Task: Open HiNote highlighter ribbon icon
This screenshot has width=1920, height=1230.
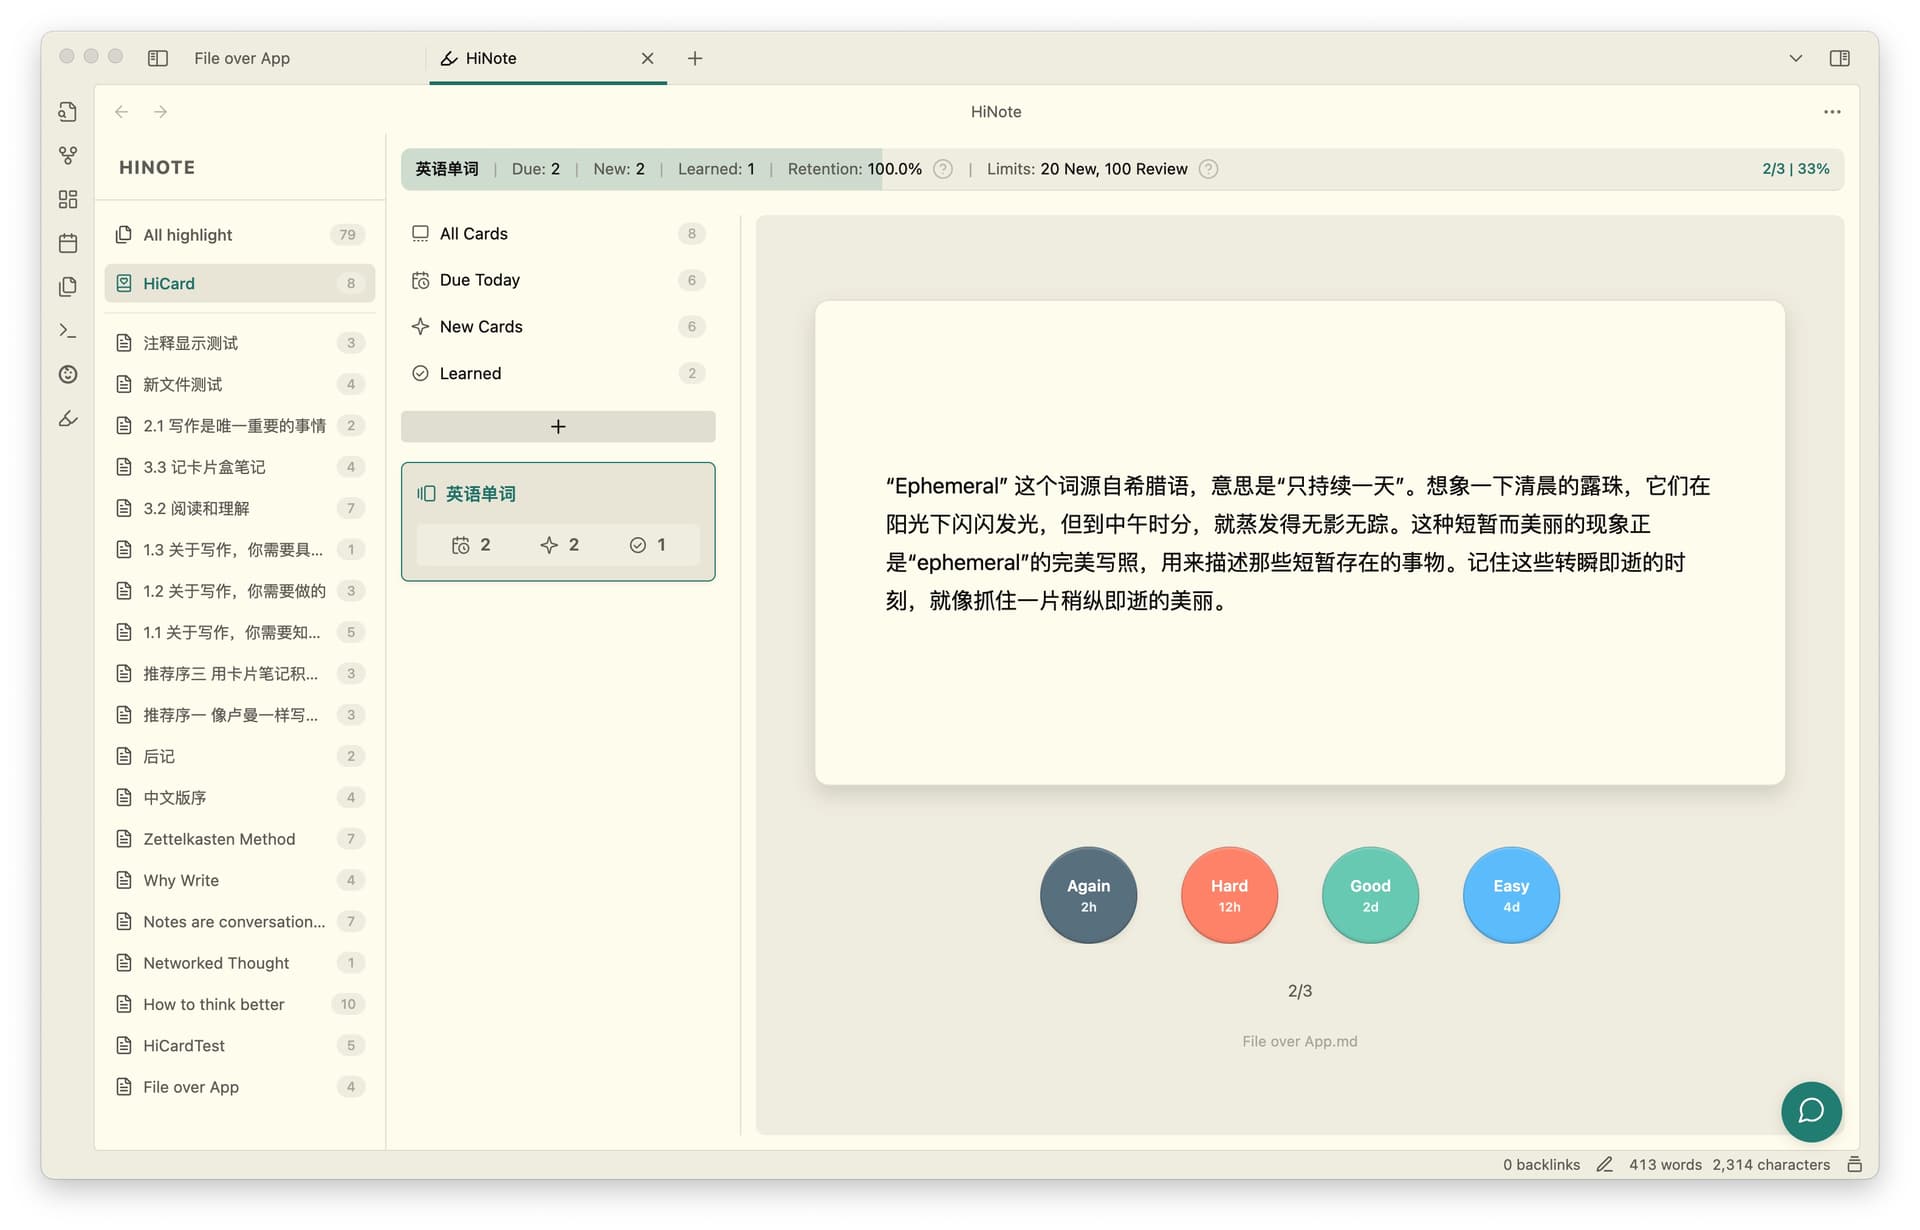Action: coord(68,418)
